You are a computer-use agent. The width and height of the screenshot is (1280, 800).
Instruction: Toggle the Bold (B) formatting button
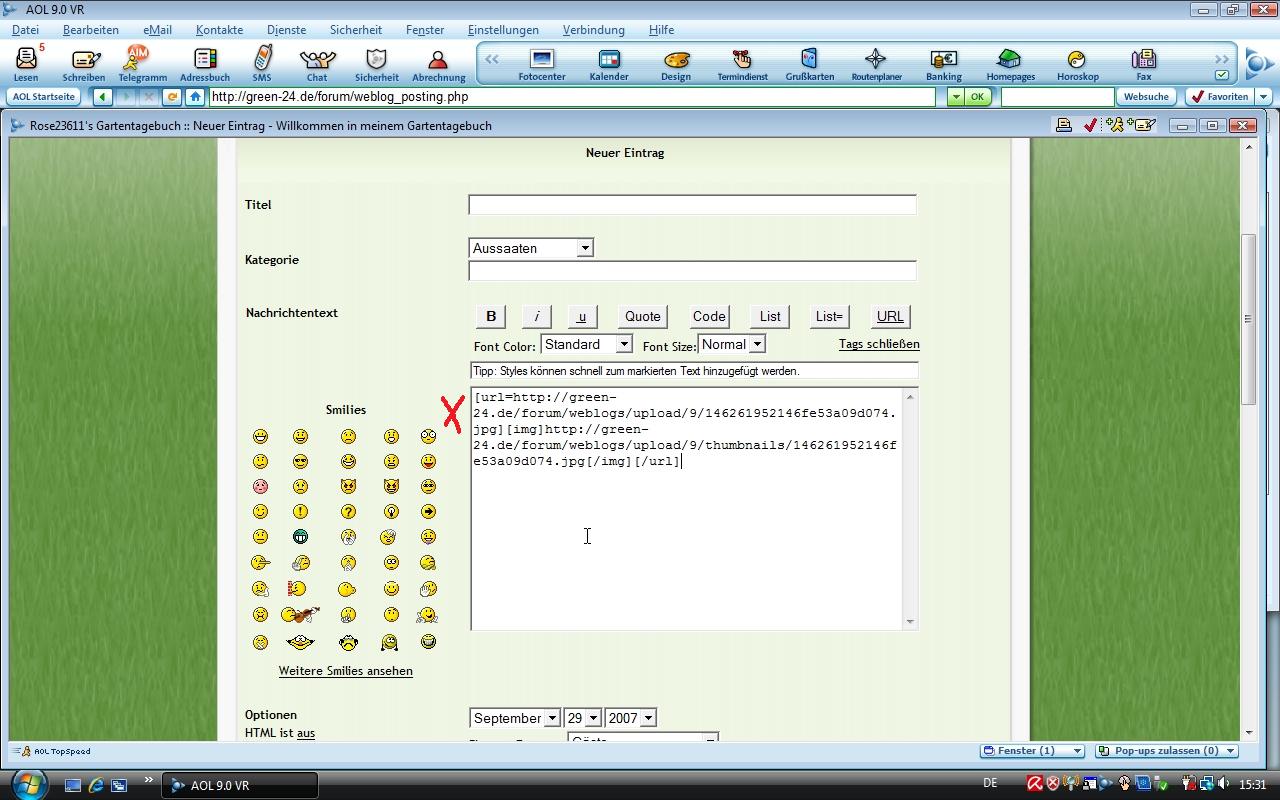coord(491,316)
